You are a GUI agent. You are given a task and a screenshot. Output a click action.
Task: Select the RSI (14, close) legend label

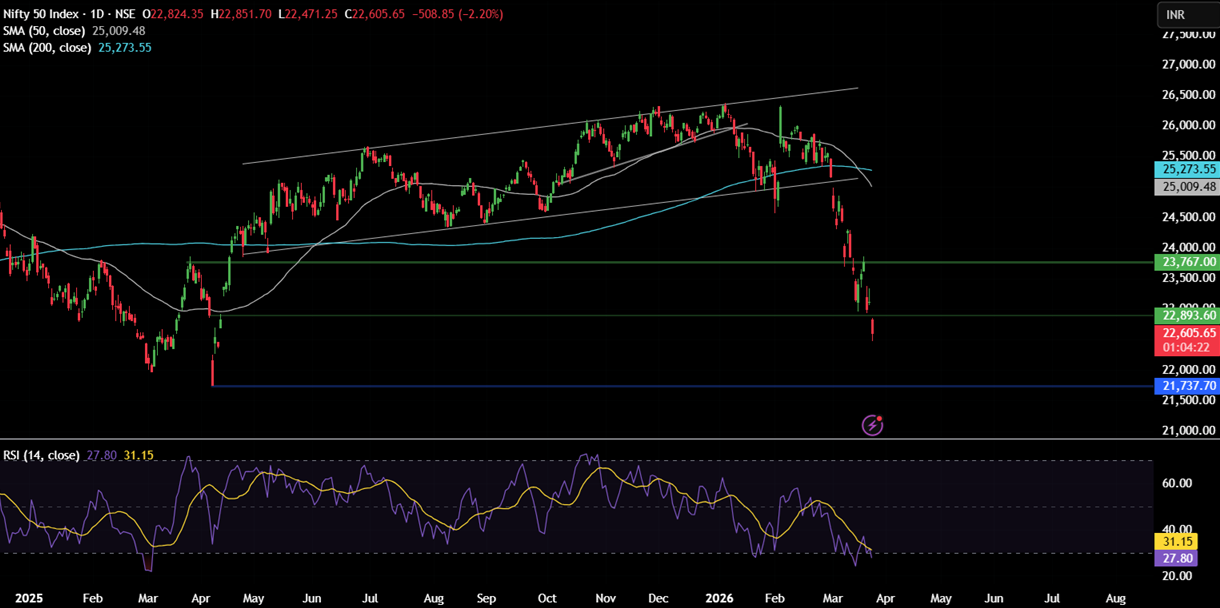(41, 455)
